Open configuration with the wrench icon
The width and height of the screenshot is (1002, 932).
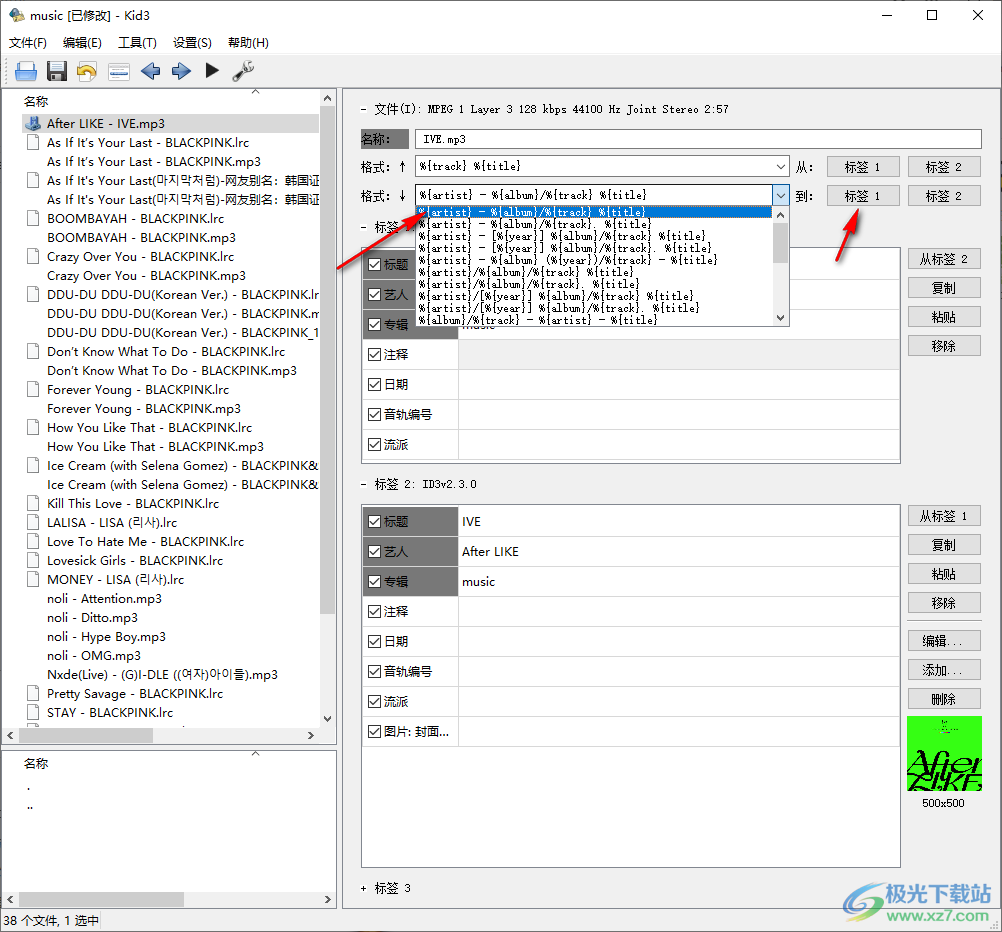pos(243,71)
